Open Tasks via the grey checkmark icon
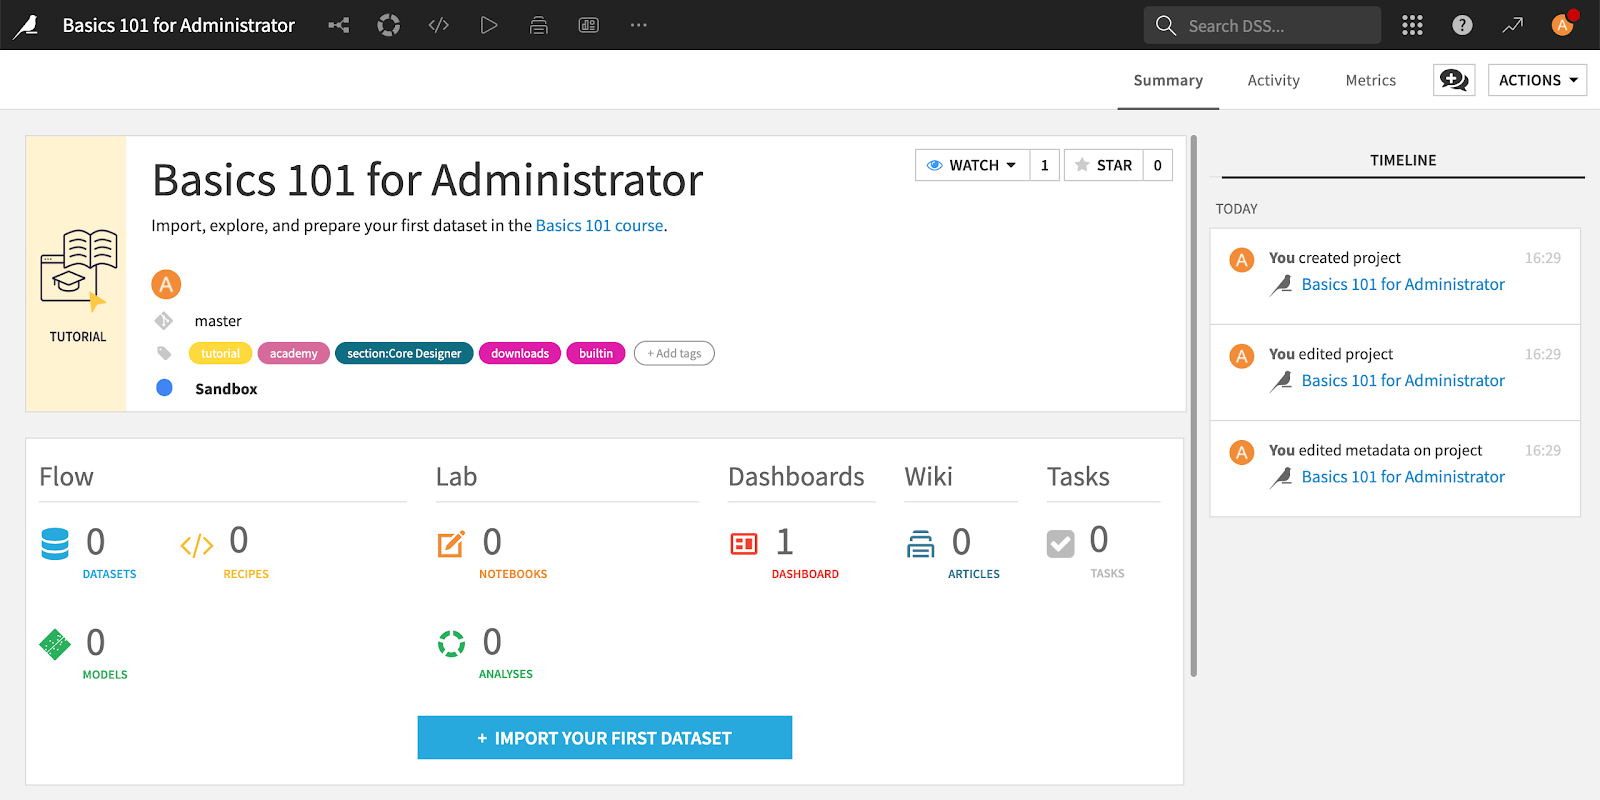The image size is (1600, 800). pyautogui.click(x=1060, y=544)
